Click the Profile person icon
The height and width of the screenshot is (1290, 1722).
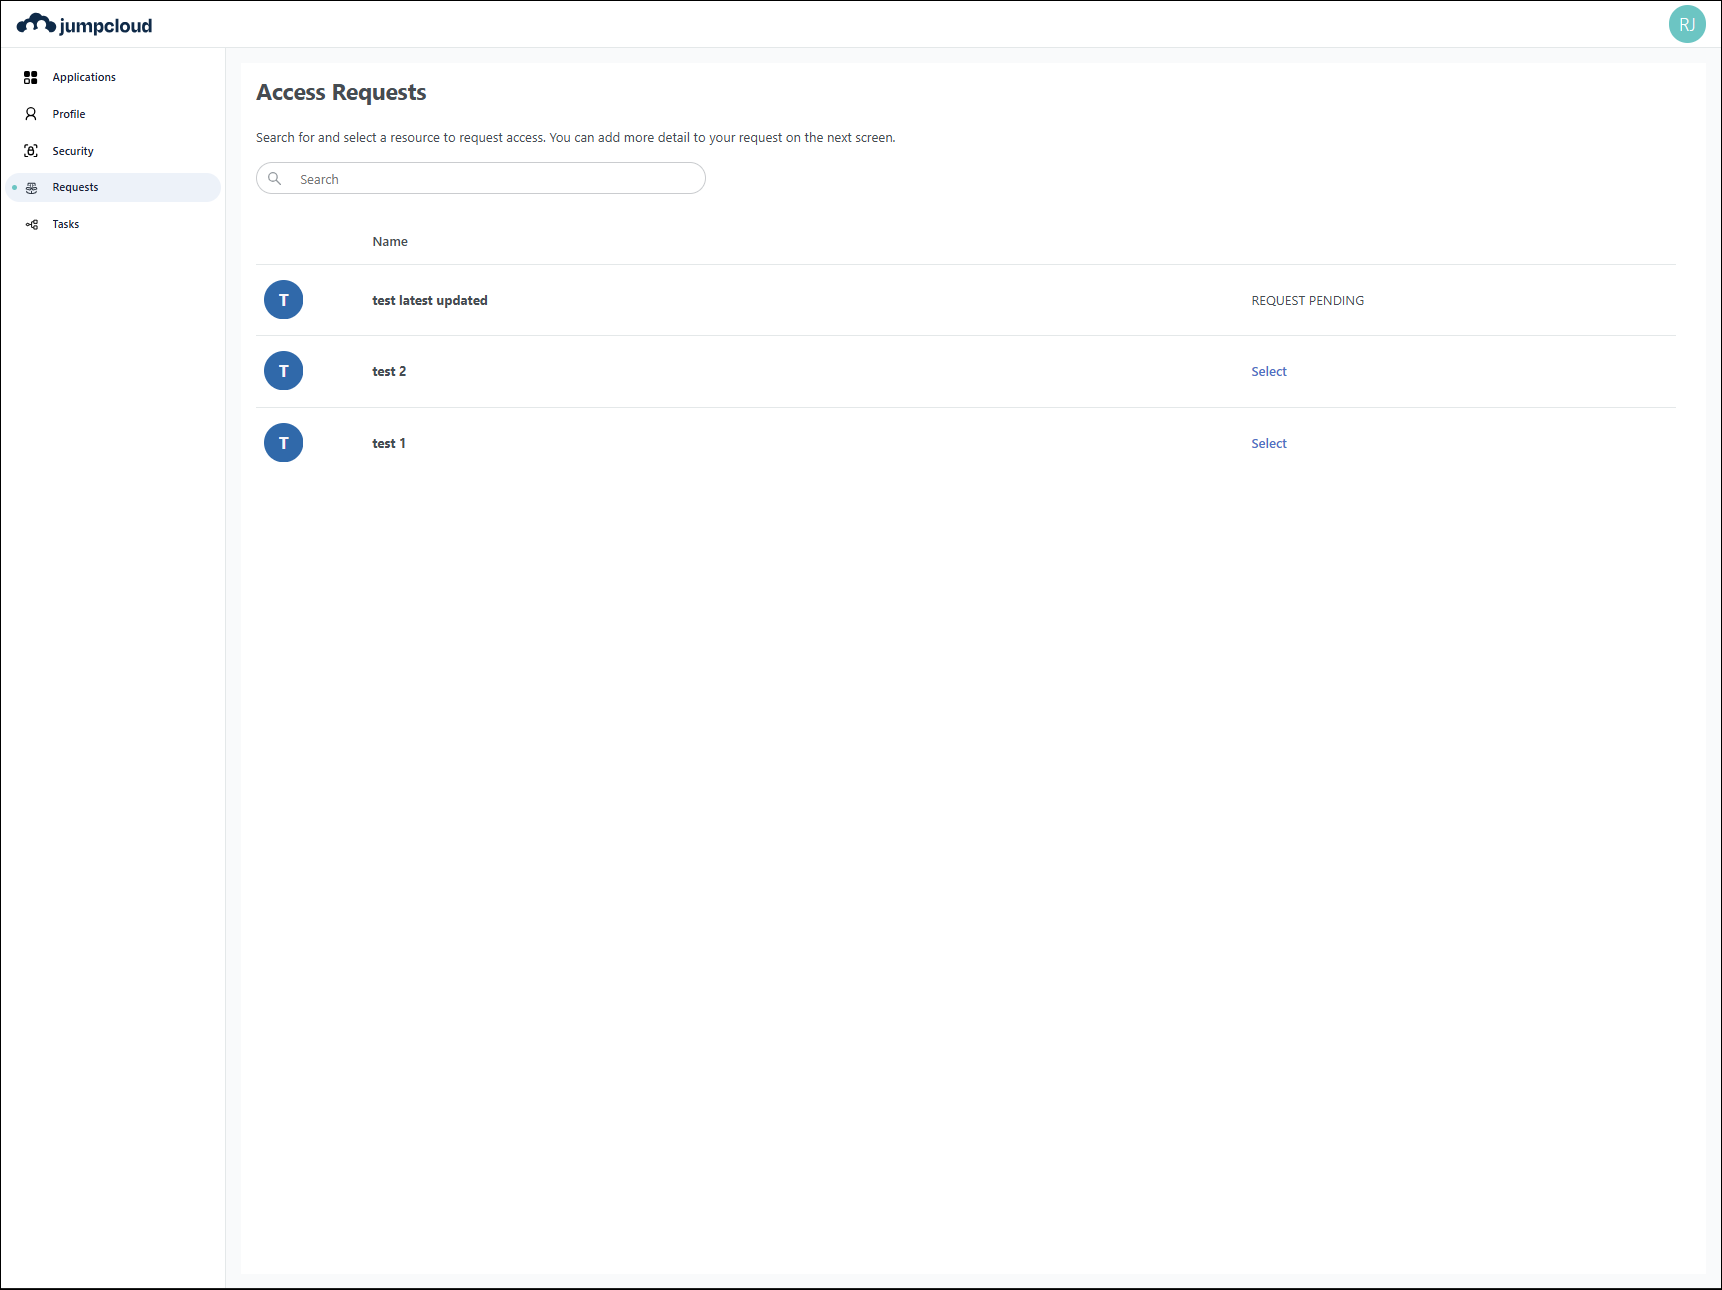31,114
